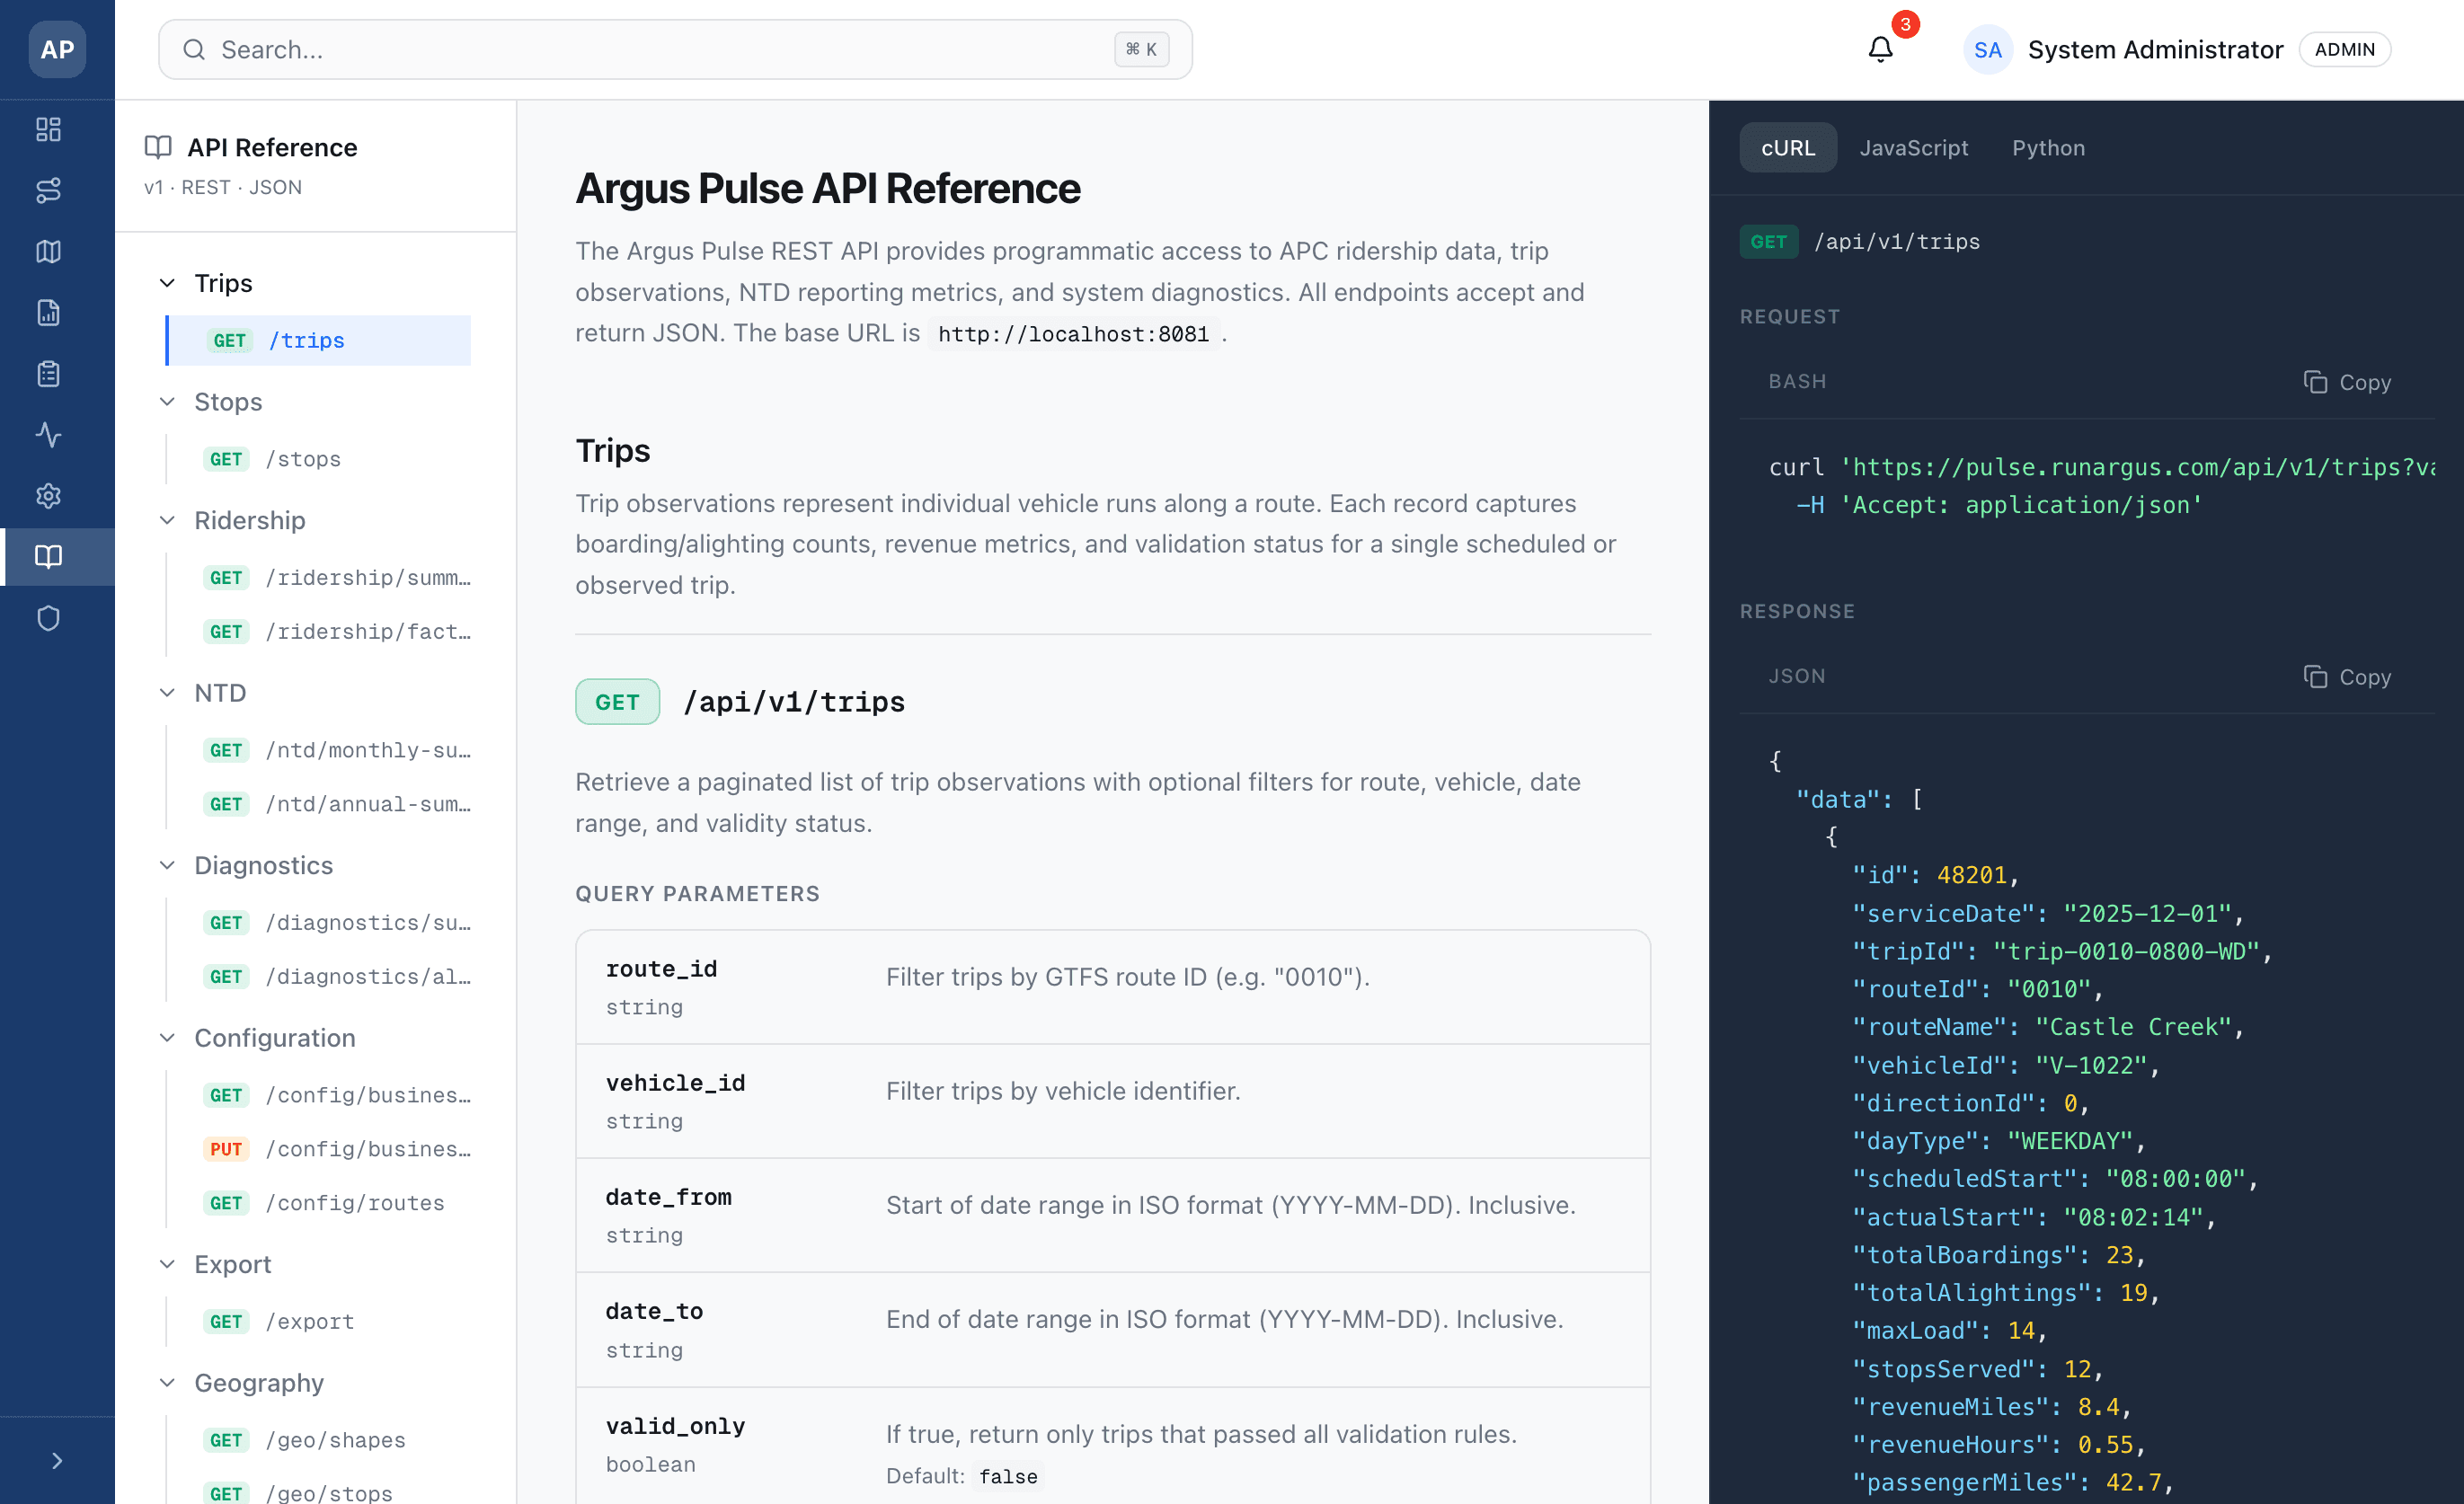Viewport: 2464px width, 1504px height.
Task: Switch to the JavaScript tab
Action: tap(1913, 148)
